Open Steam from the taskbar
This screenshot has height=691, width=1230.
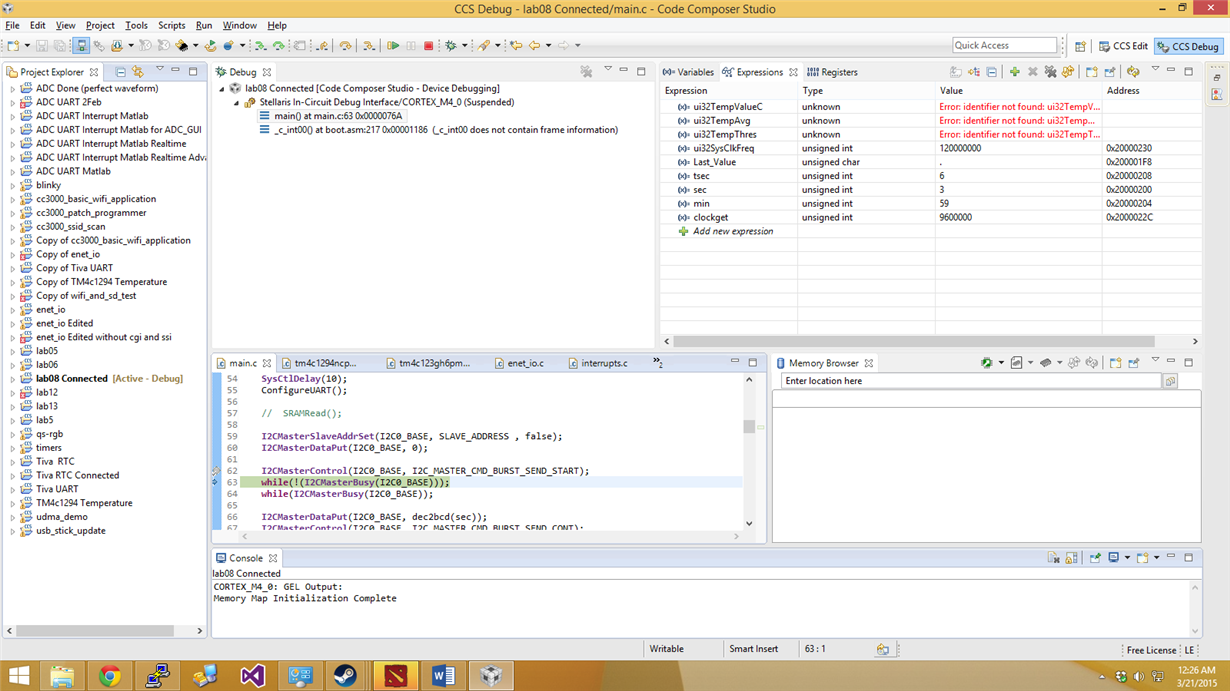coord(347,676)
